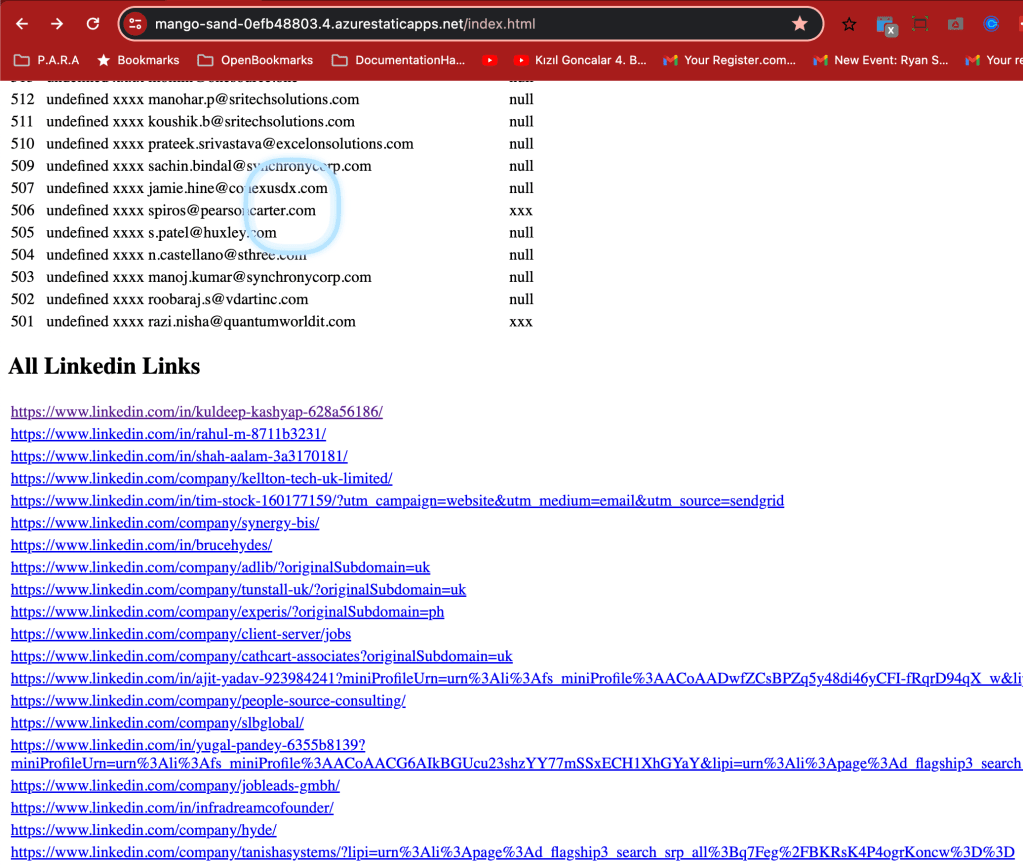Image resolution: width=1023 pixels, height=868 pixels.
Task: Open the client-server jobs link
Action: (181, 634)
